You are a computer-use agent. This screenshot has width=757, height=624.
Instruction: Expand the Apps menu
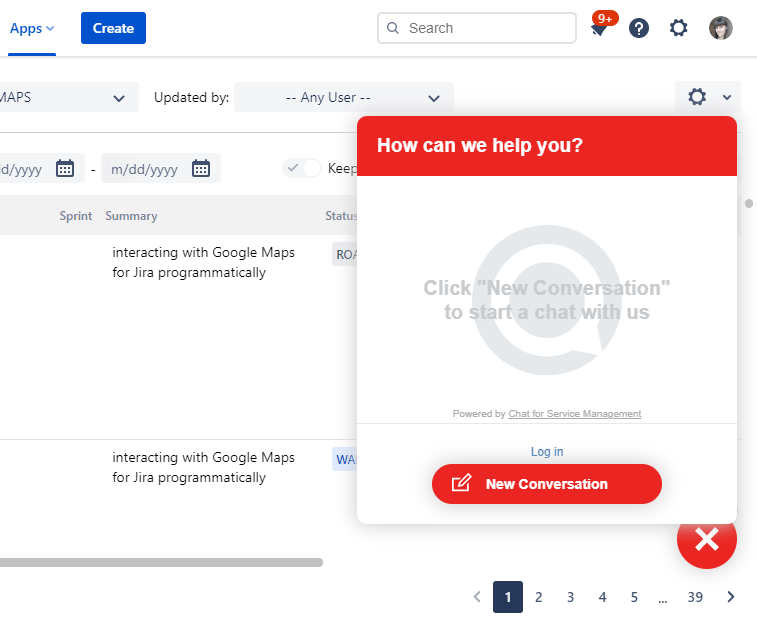click(x=32, y=28)
